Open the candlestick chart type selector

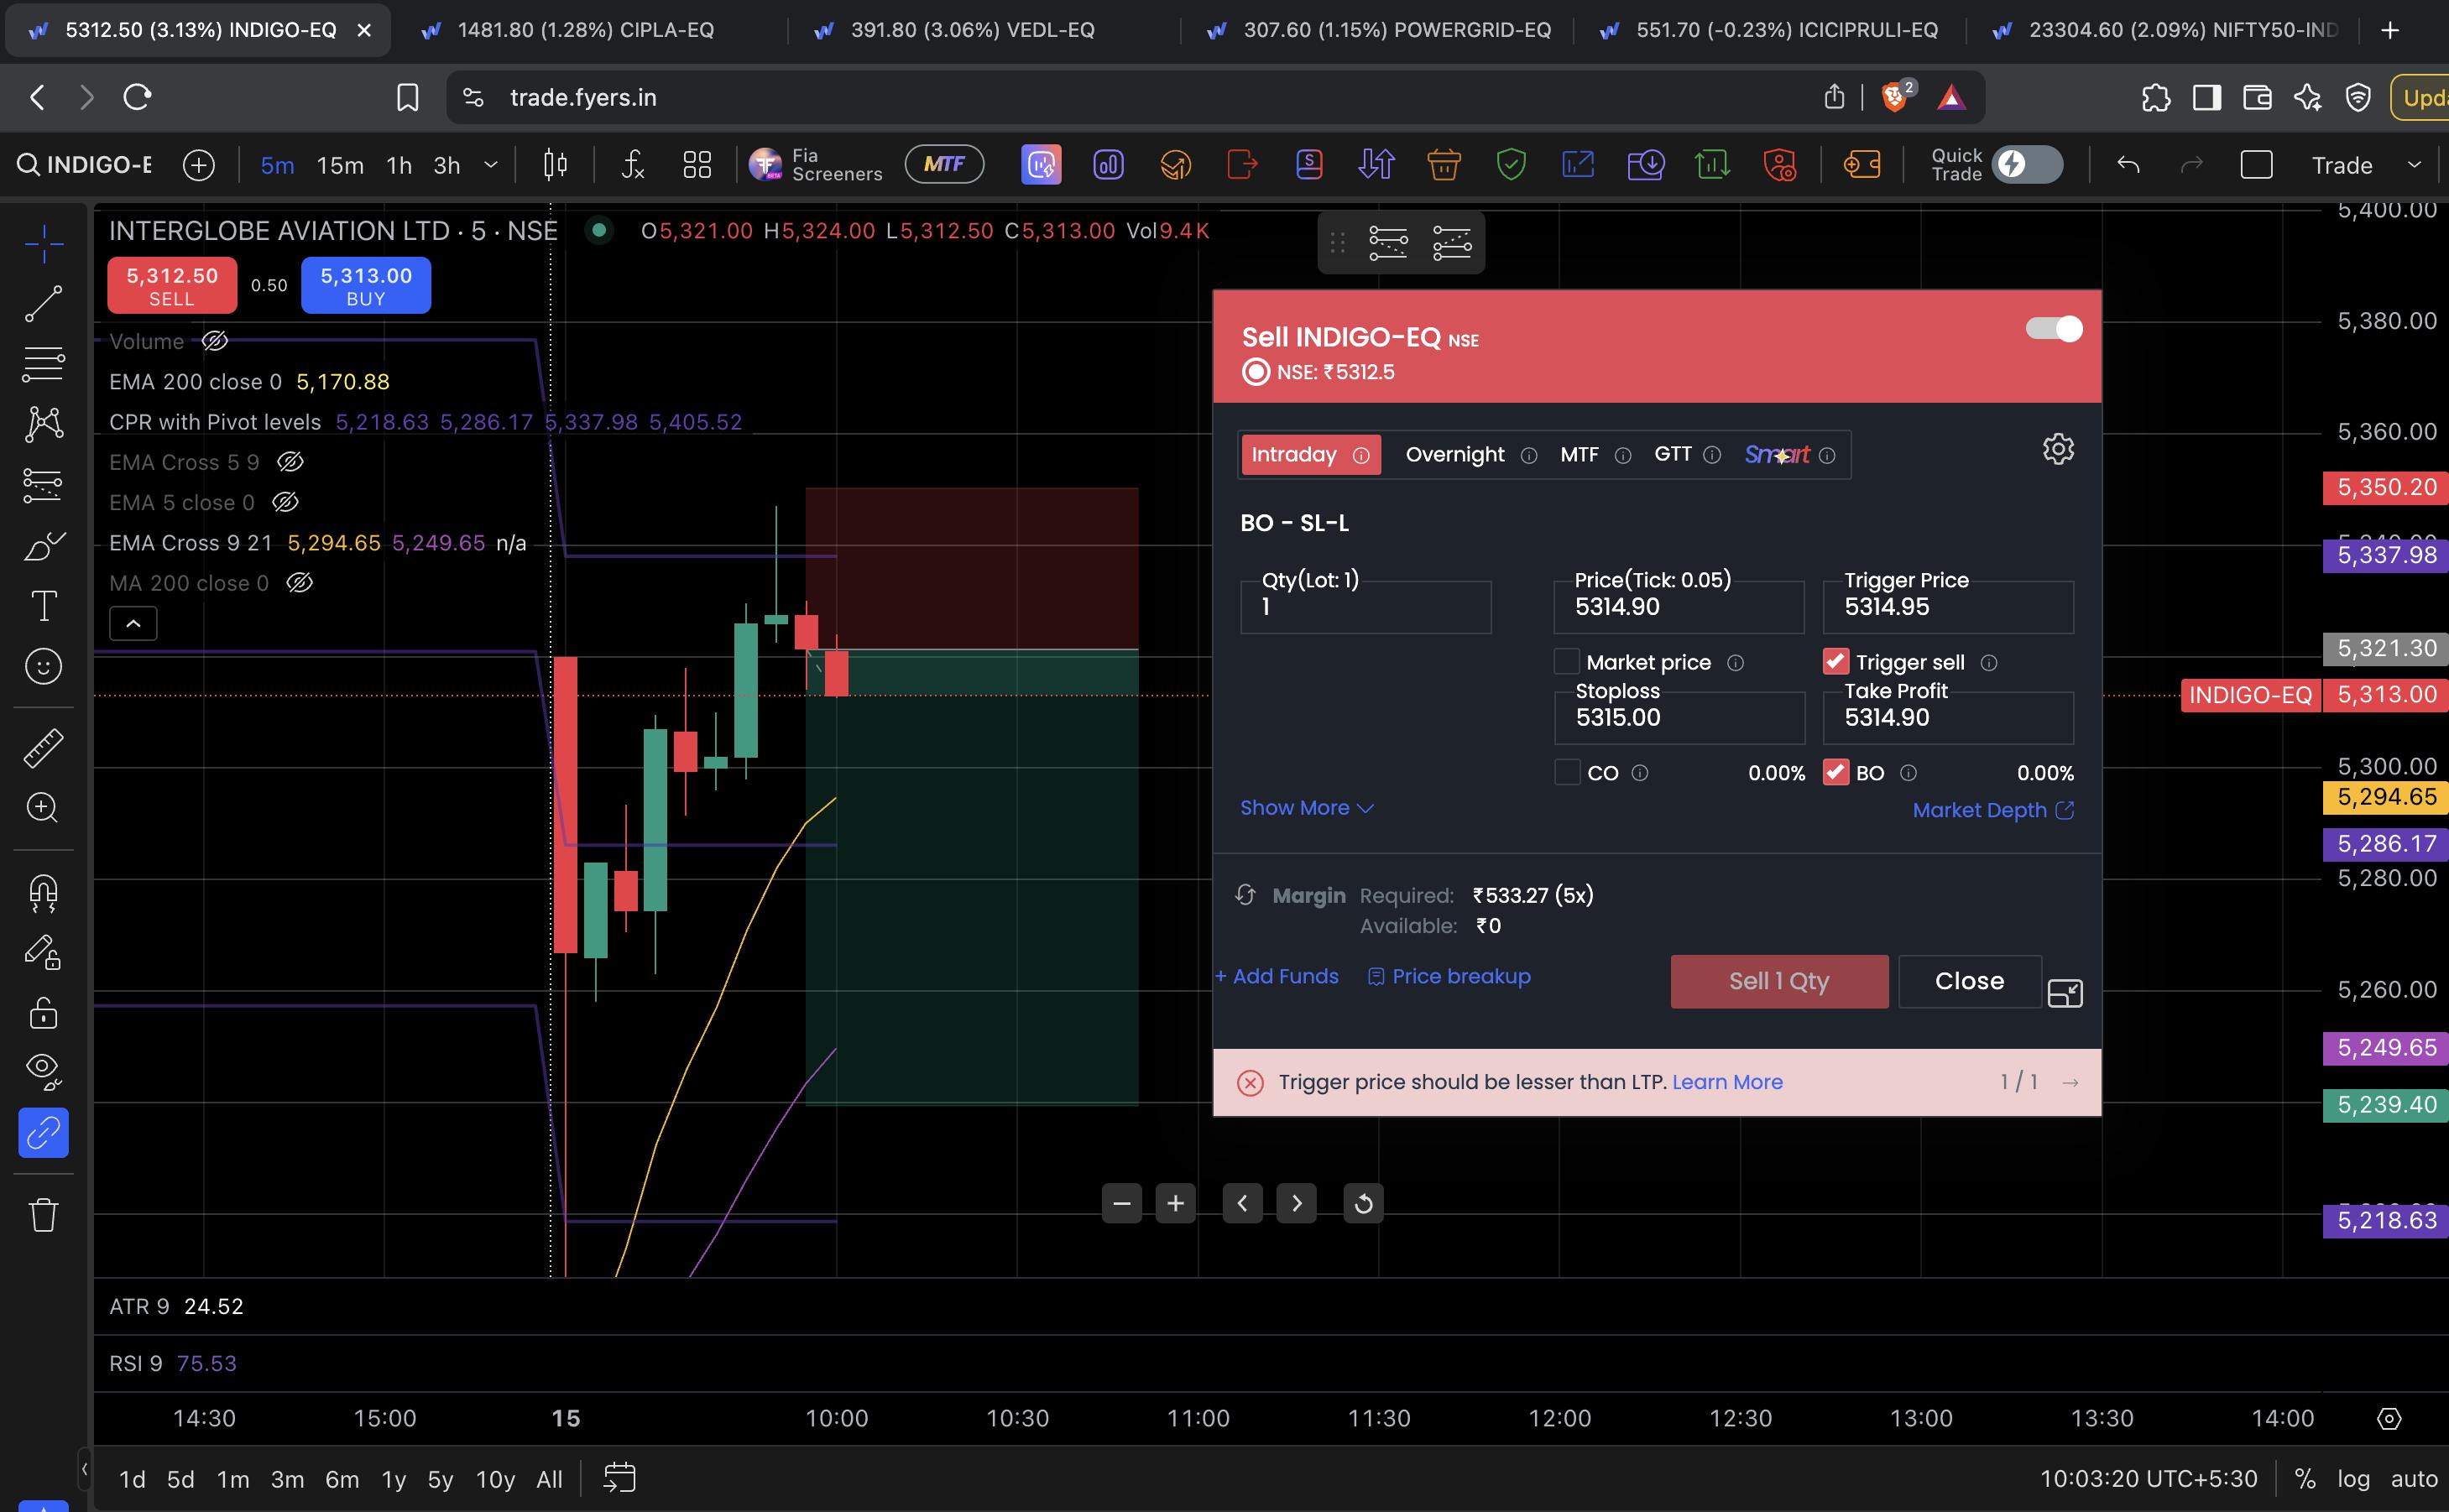tap(555, 165)
